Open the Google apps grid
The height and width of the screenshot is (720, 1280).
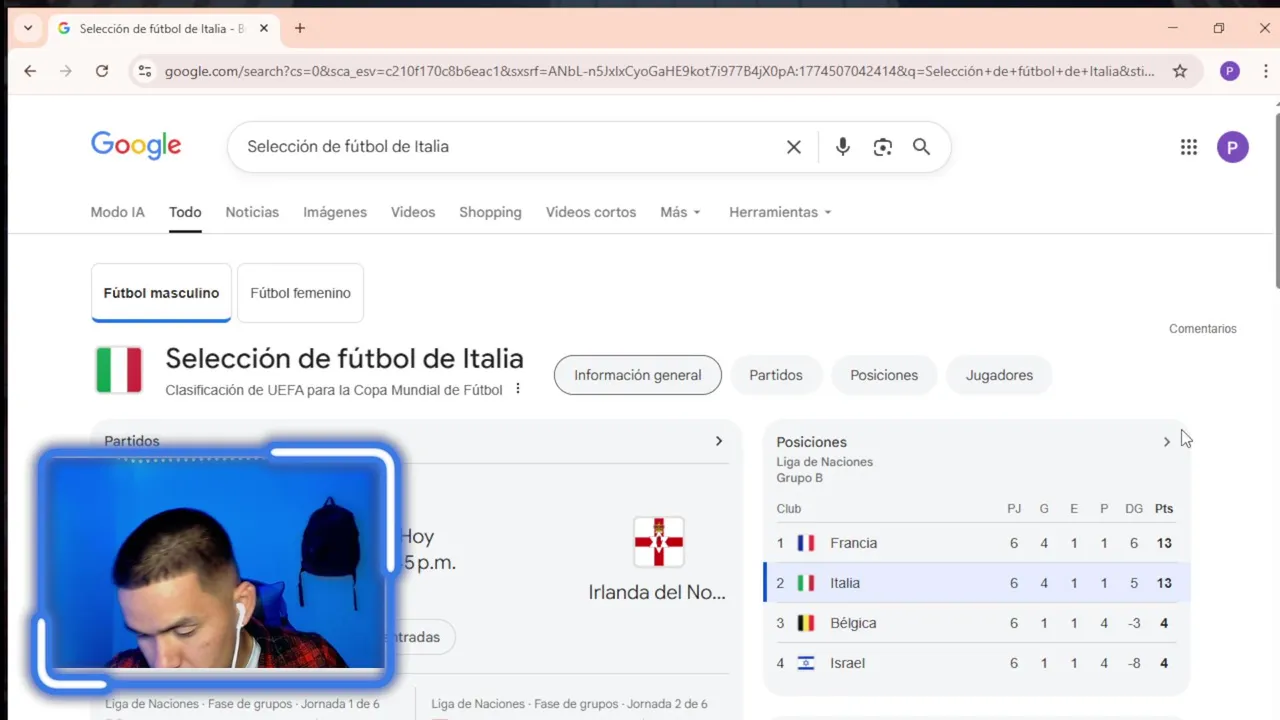(x=1189, y=147)
